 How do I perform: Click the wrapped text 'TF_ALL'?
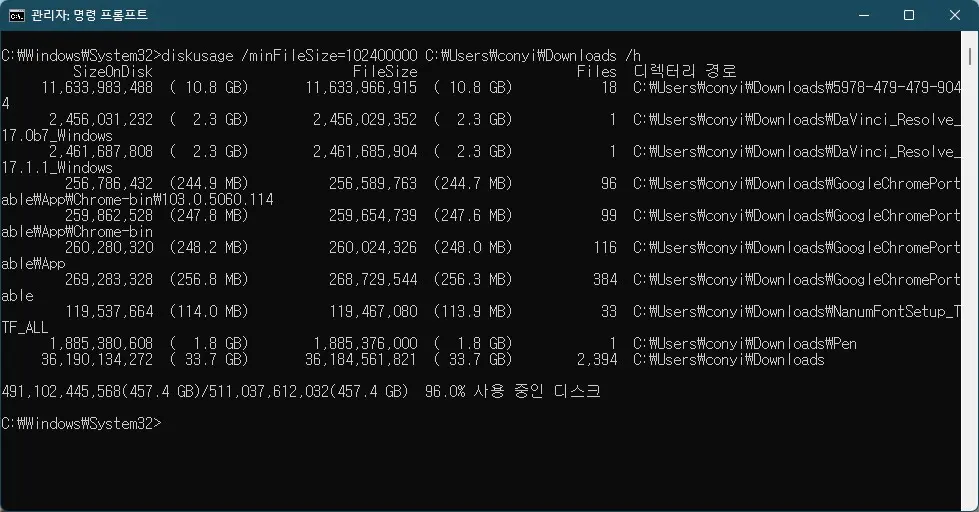(25, 328)
